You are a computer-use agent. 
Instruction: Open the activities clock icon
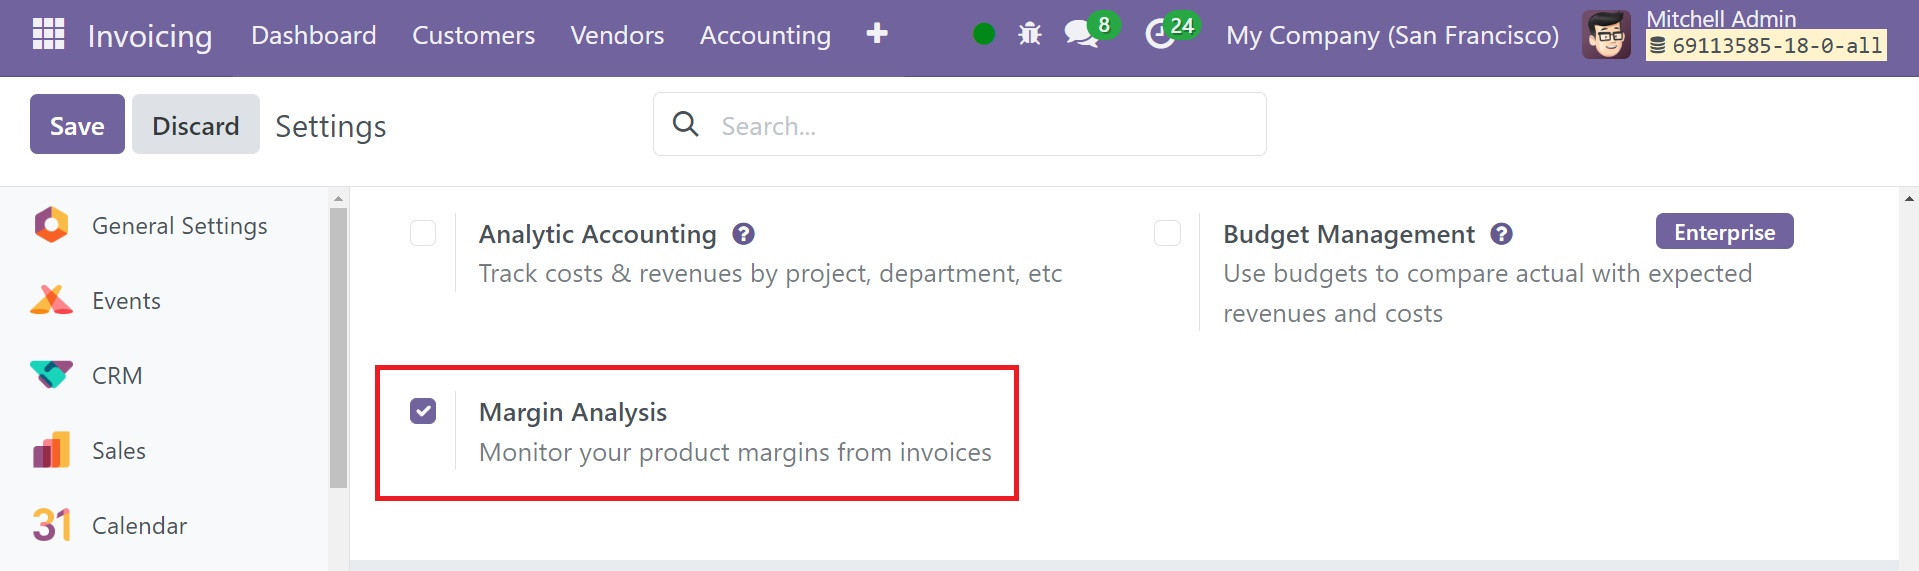[1160, 34]
